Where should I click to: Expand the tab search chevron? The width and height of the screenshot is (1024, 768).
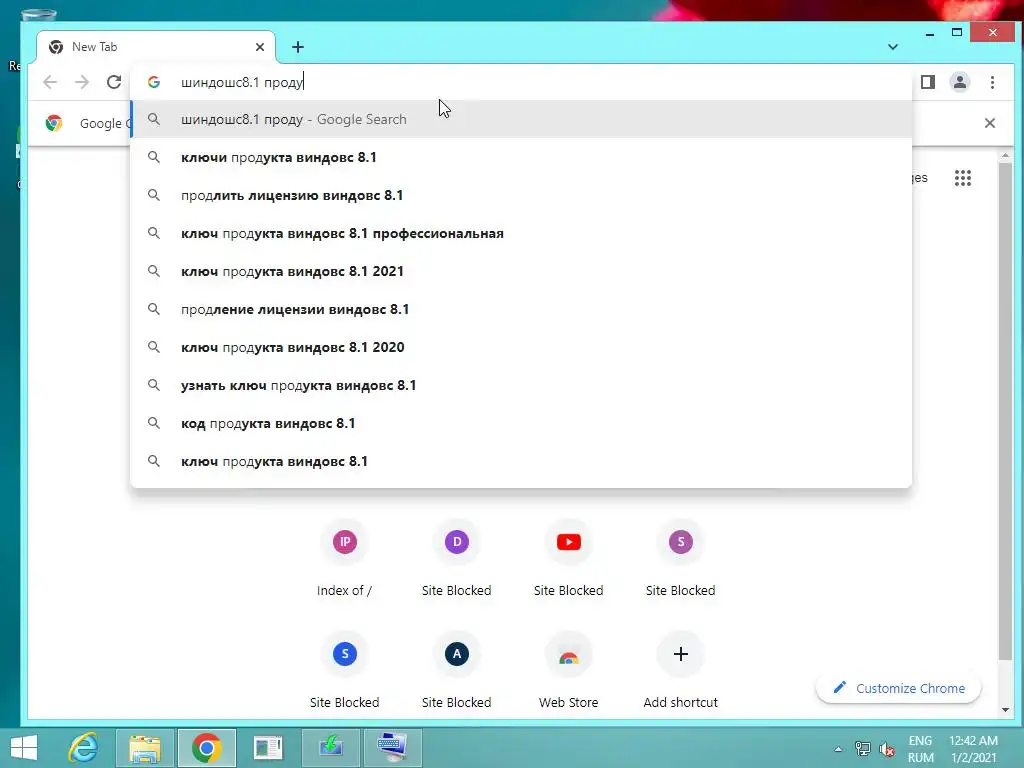pos(893,47)
